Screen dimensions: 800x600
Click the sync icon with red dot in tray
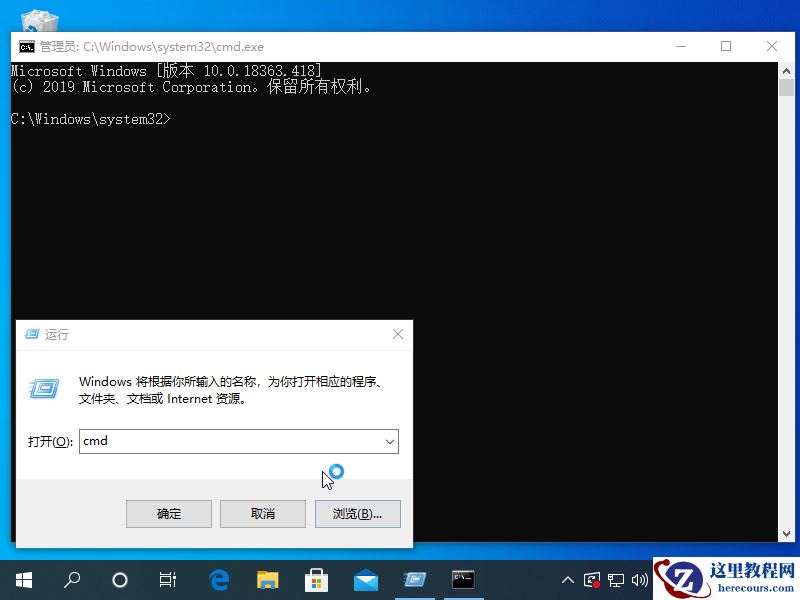590,579
